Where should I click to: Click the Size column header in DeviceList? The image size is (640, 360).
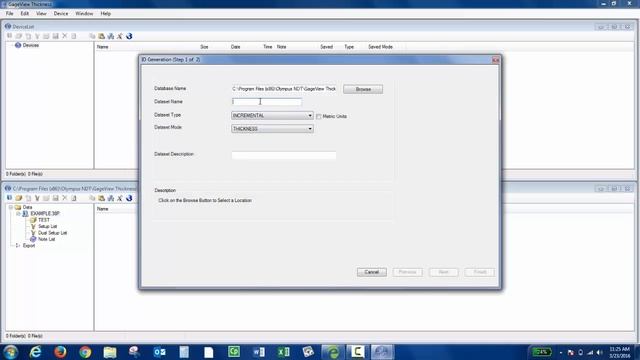click(204, 47)
